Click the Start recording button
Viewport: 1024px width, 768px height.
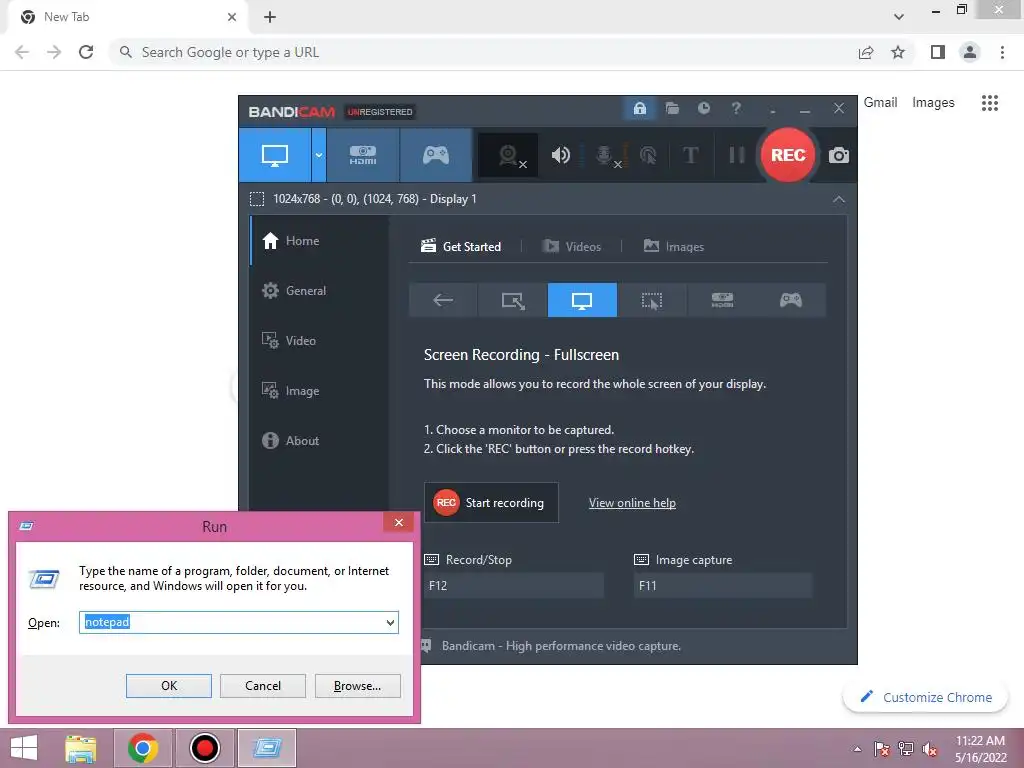[x=491, y=502]
